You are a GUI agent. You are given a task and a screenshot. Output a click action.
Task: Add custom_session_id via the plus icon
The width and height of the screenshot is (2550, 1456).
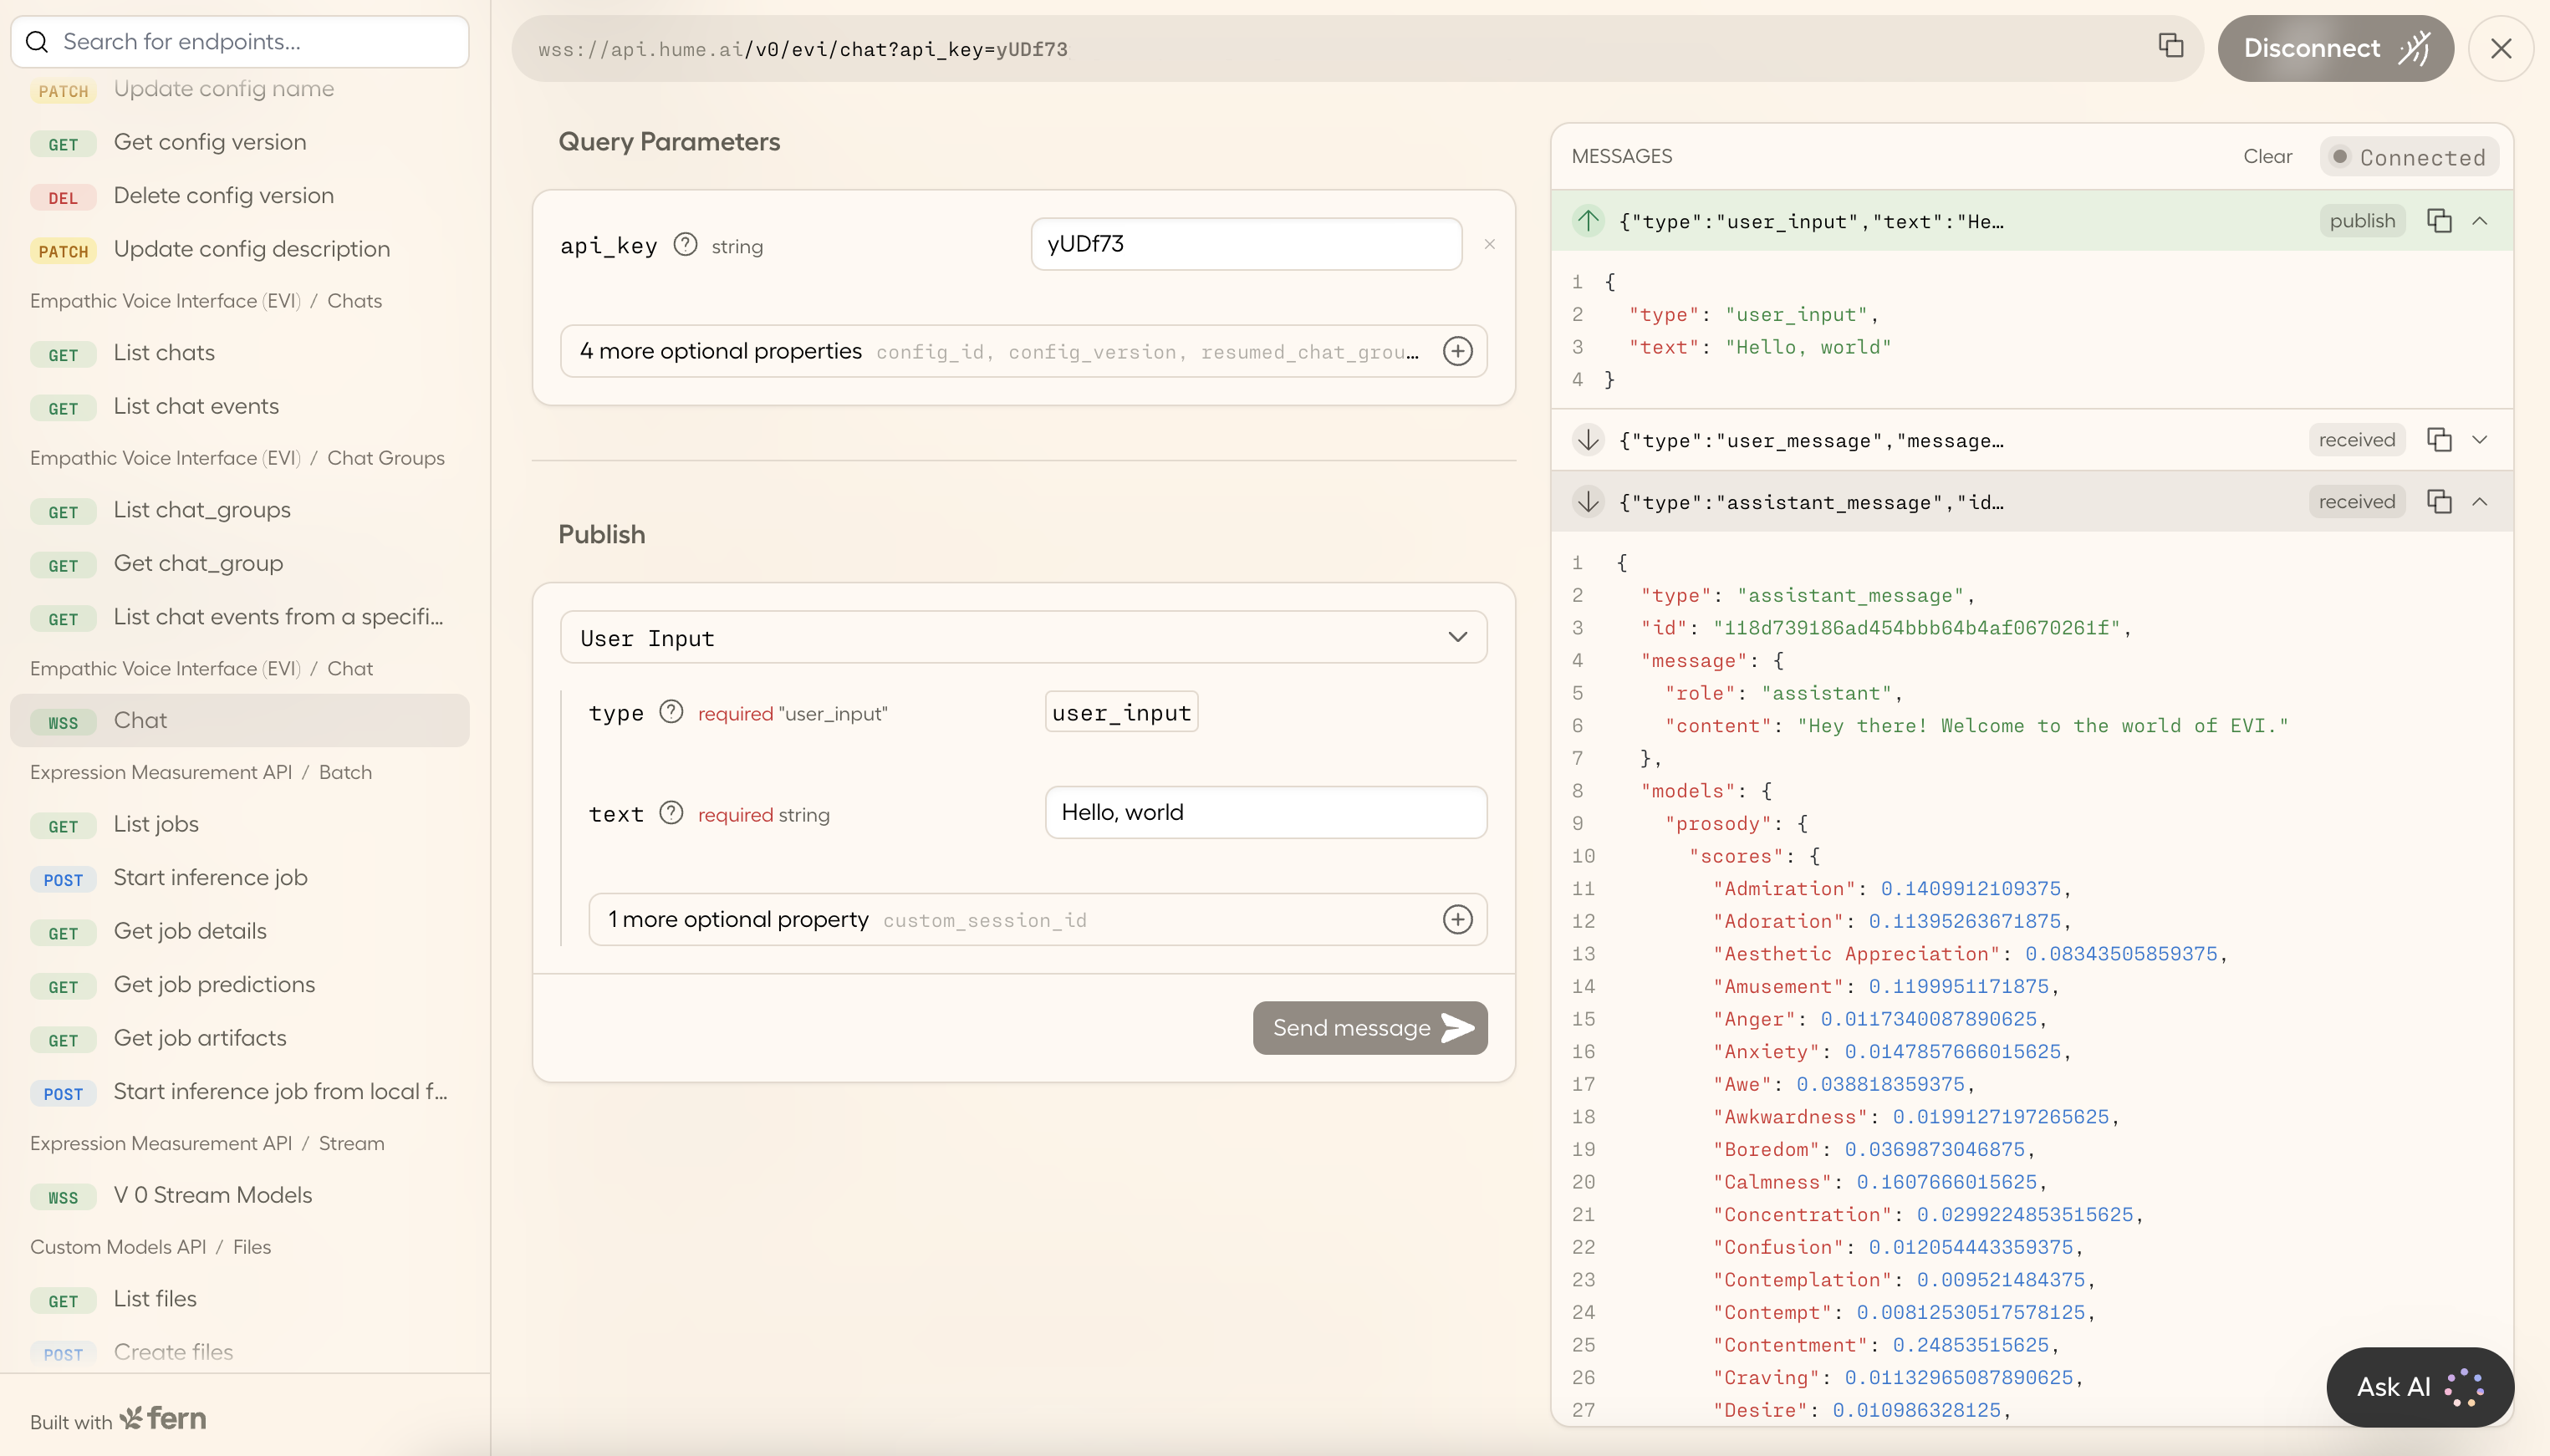pos(1458,919)
